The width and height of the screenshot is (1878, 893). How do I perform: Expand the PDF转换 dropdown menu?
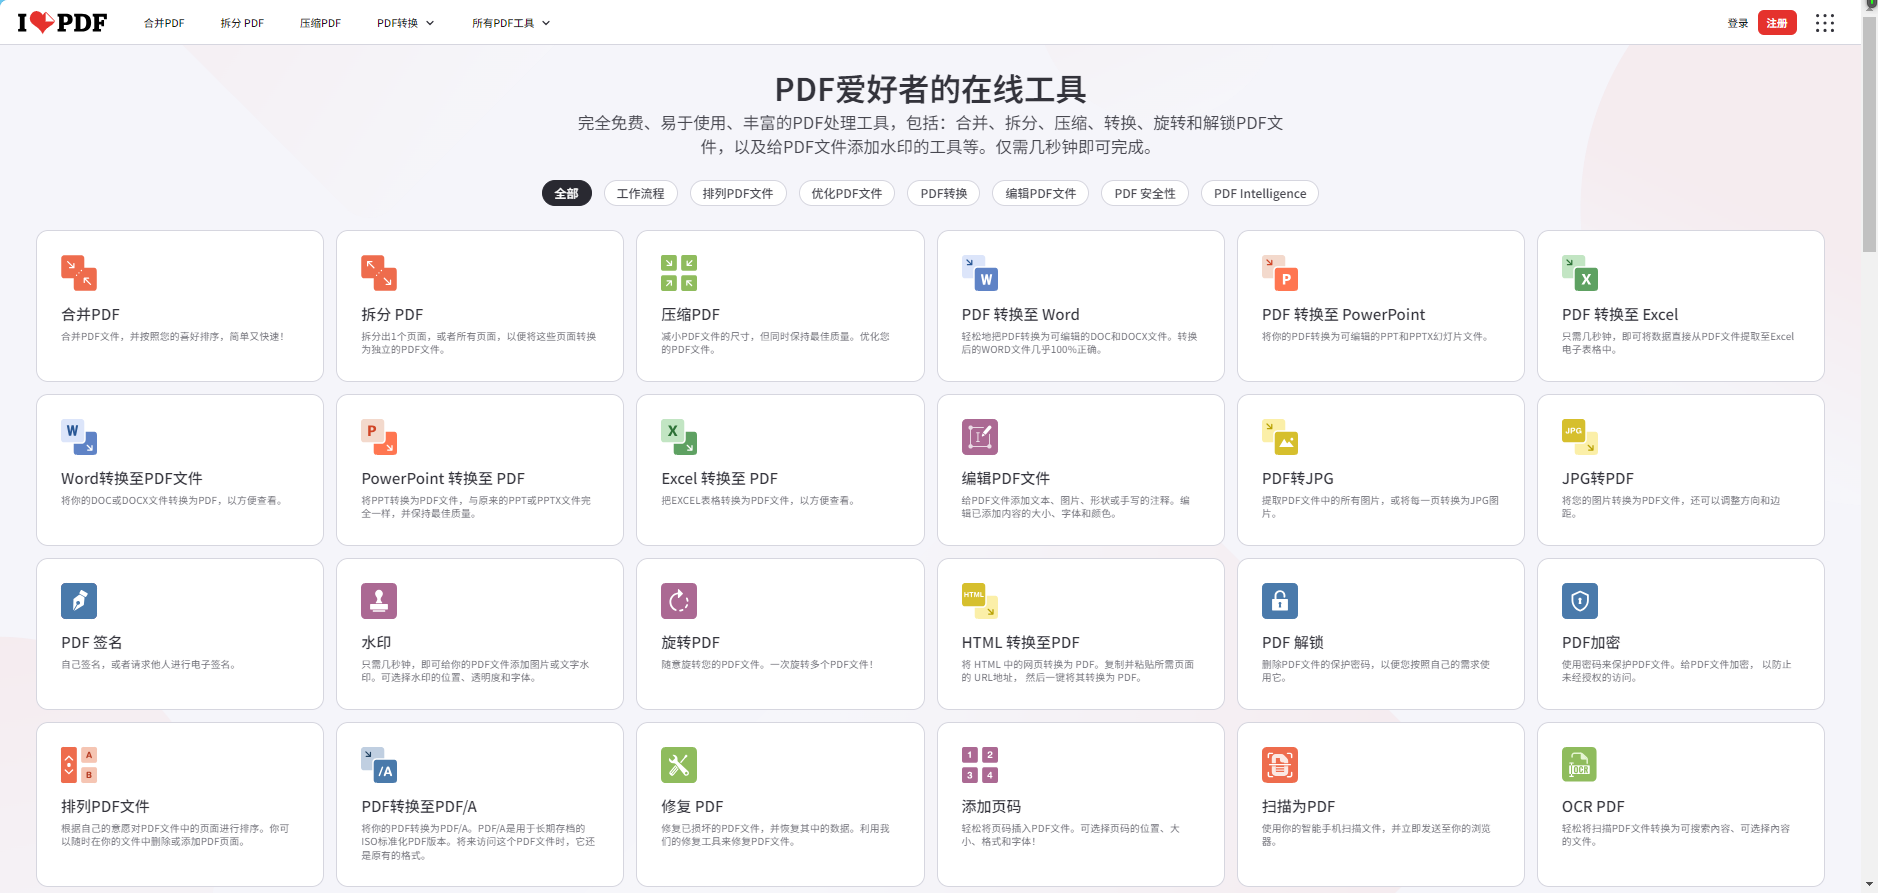(x=406, y=23)
